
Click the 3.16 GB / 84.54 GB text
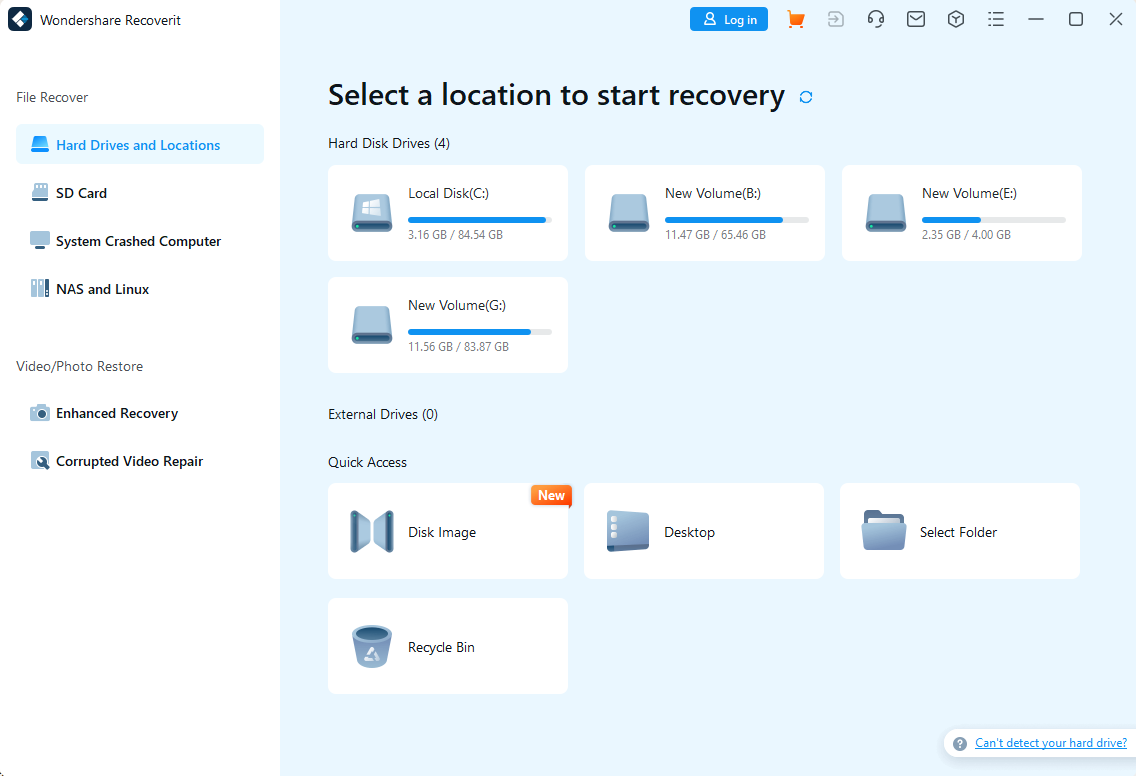(455, 235)
